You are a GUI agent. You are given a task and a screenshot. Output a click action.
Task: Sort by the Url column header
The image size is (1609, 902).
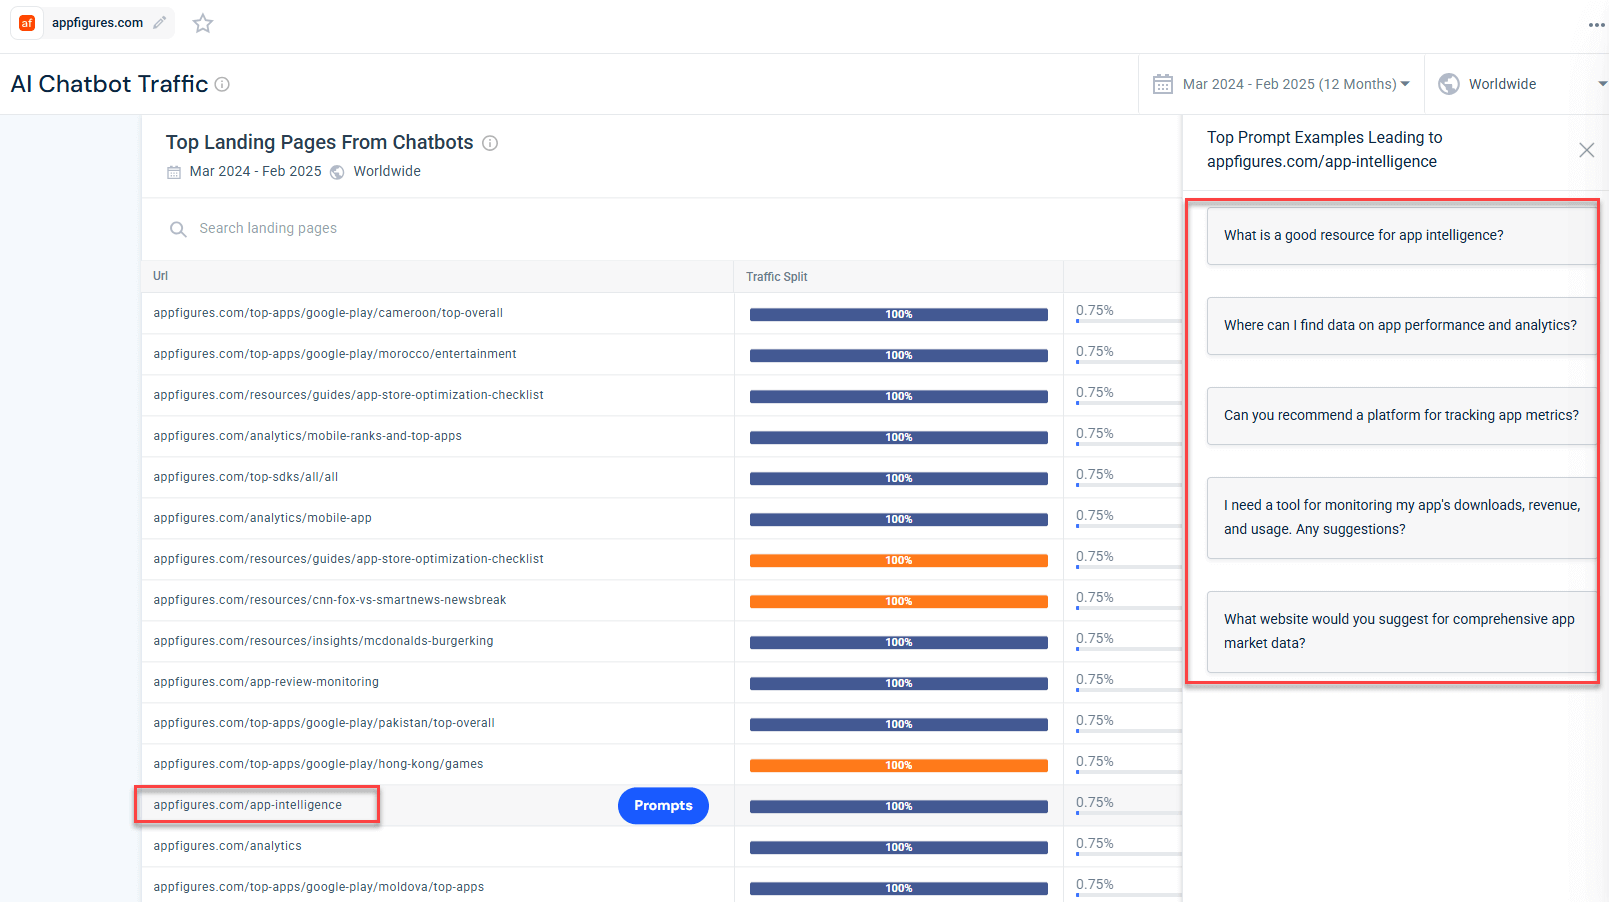coord(161,276)
